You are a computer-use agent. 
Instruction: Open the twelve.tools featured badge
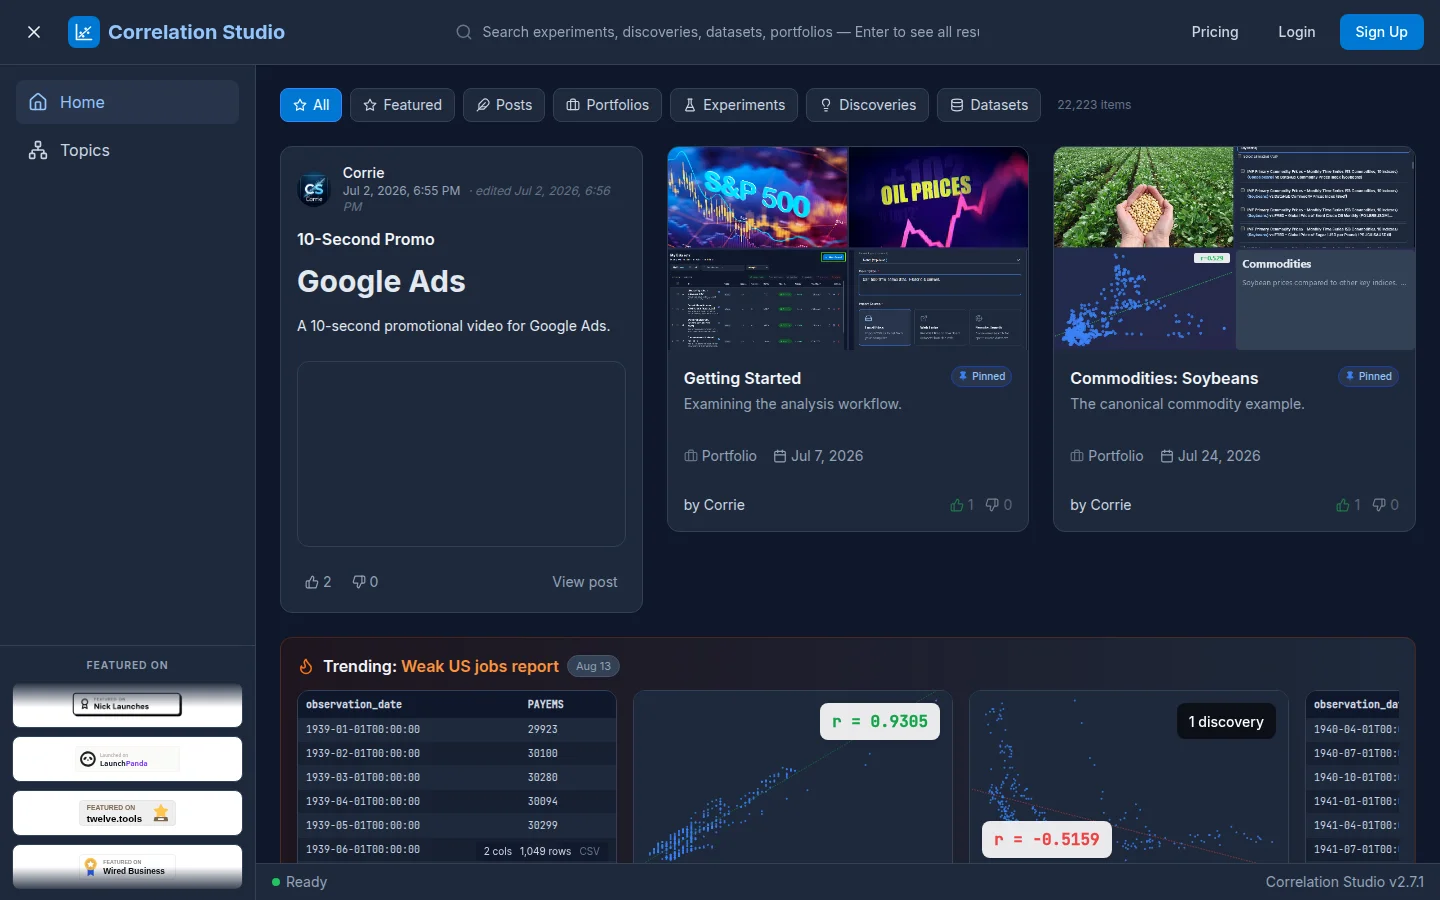point(127,813)
